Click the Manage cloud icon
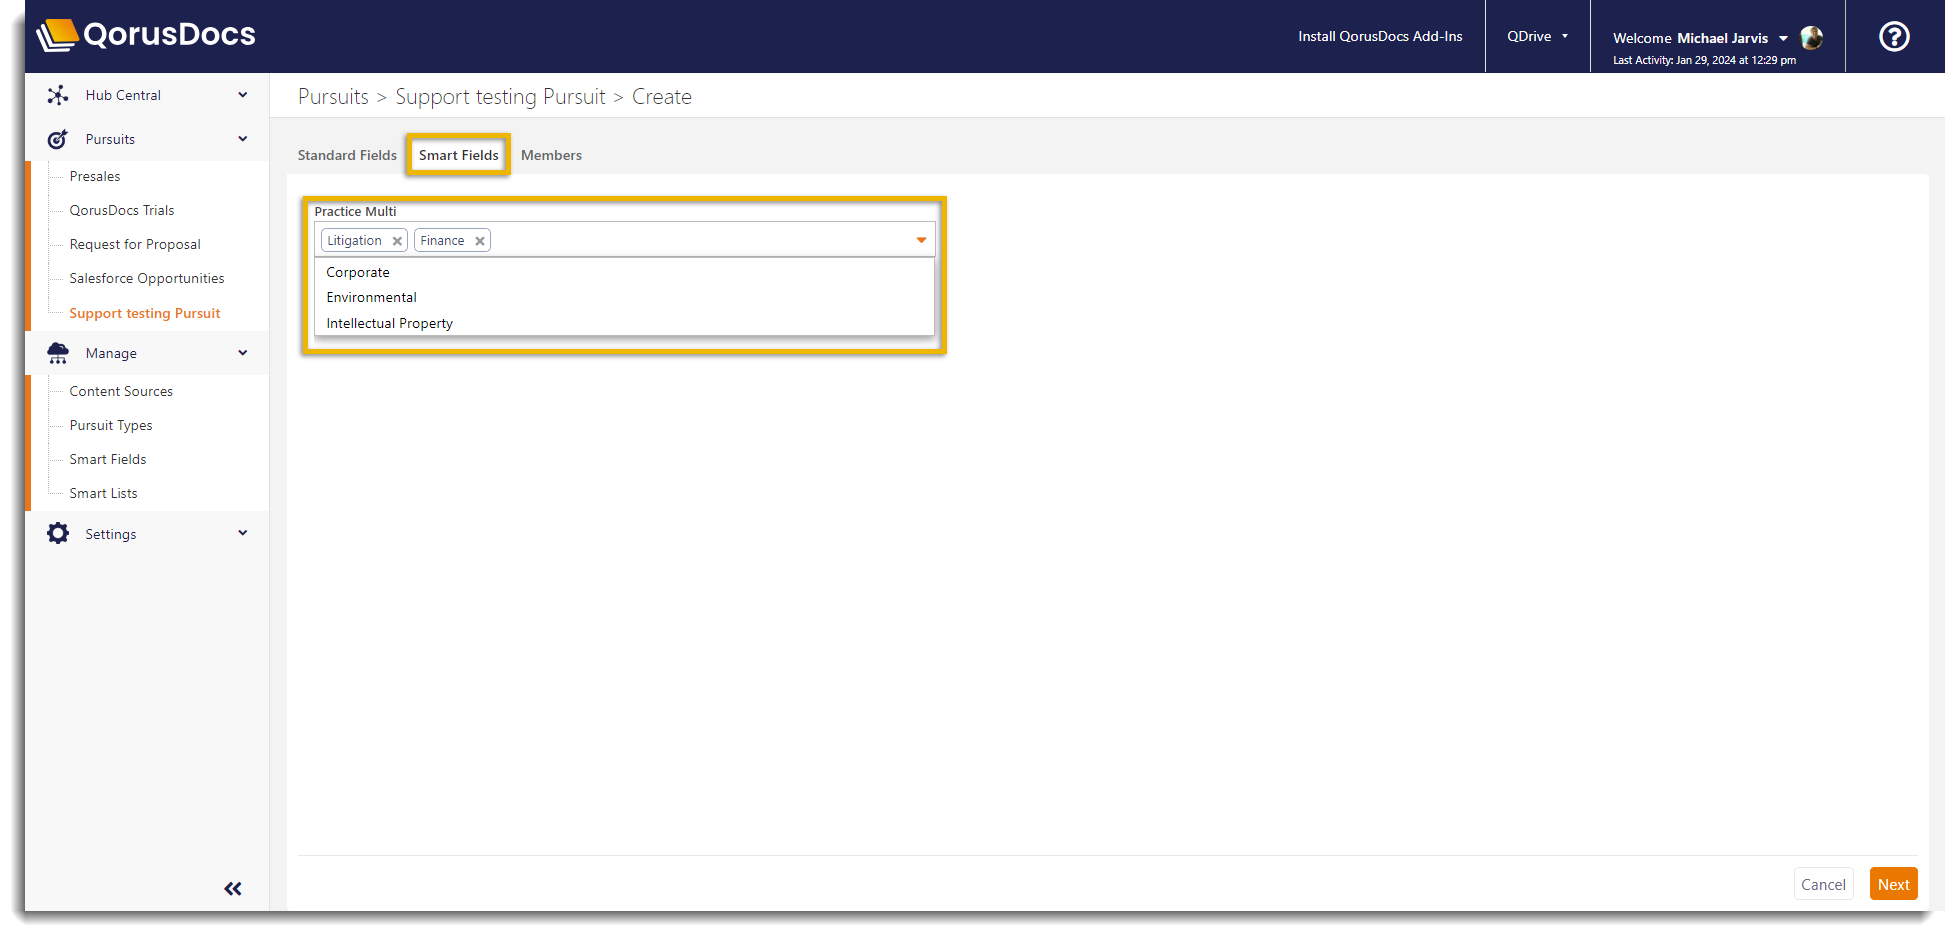The image size is (1945, 936). click(58, 353)
